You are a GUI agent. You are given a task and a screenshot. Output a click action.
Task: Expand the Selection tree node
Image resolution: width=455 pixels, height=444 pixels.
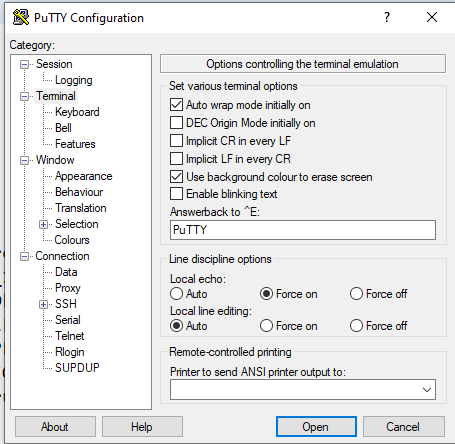(x=43, y=224)
